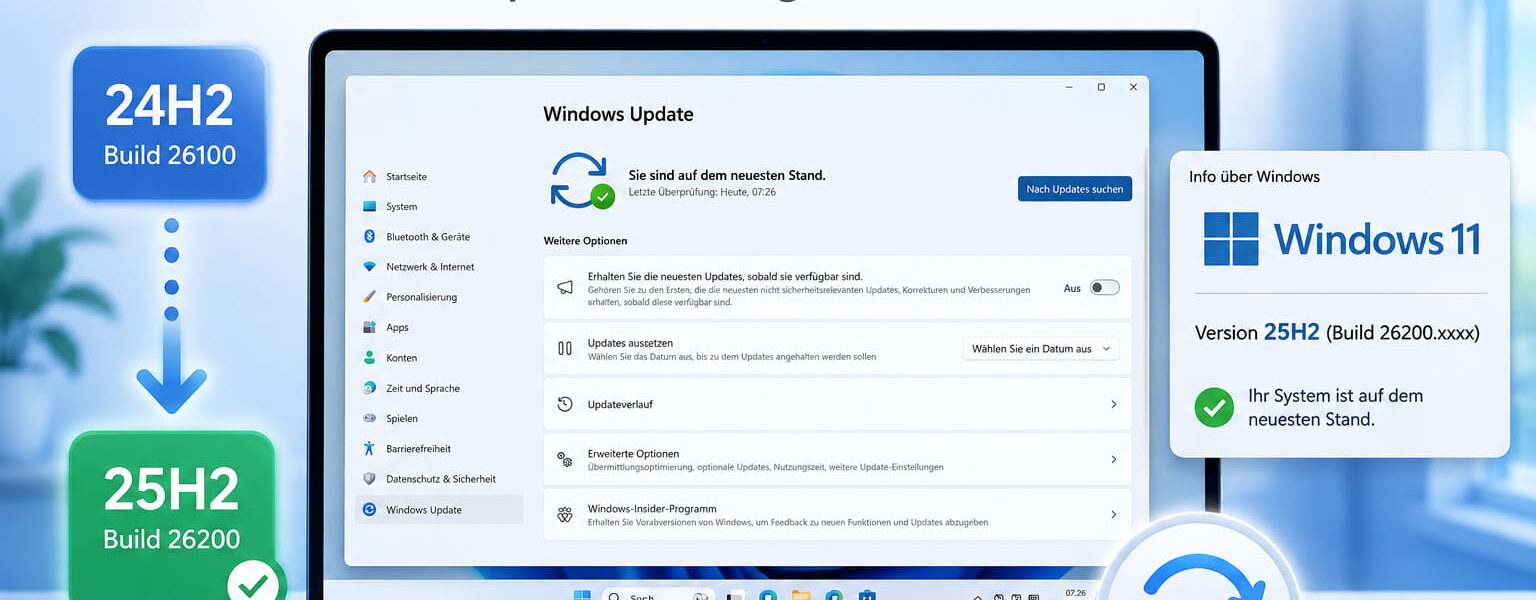Screen dimensions: 1536x600
Task: Click the Updates aussetzen title
Action: tap(630, 343)
